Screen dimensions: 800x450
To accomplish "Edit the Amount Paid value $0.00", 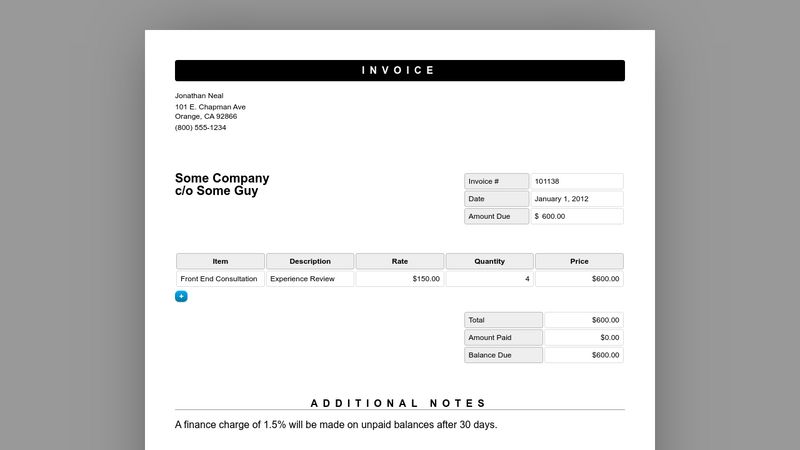I will (584, 338).
